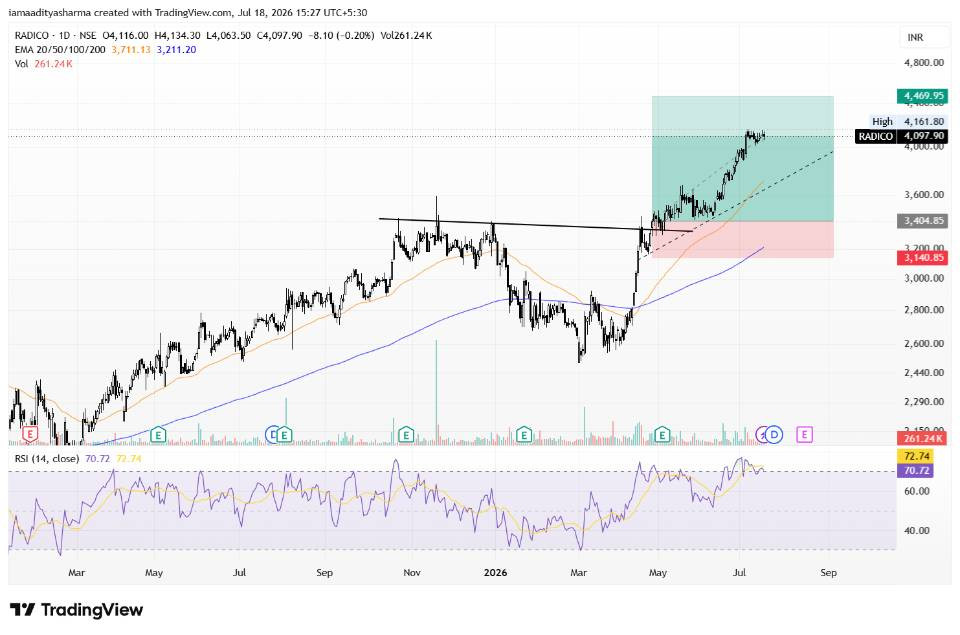Click the blue 3,211.20 EMA value
The image size is (960, 635).
coord(176,50)
